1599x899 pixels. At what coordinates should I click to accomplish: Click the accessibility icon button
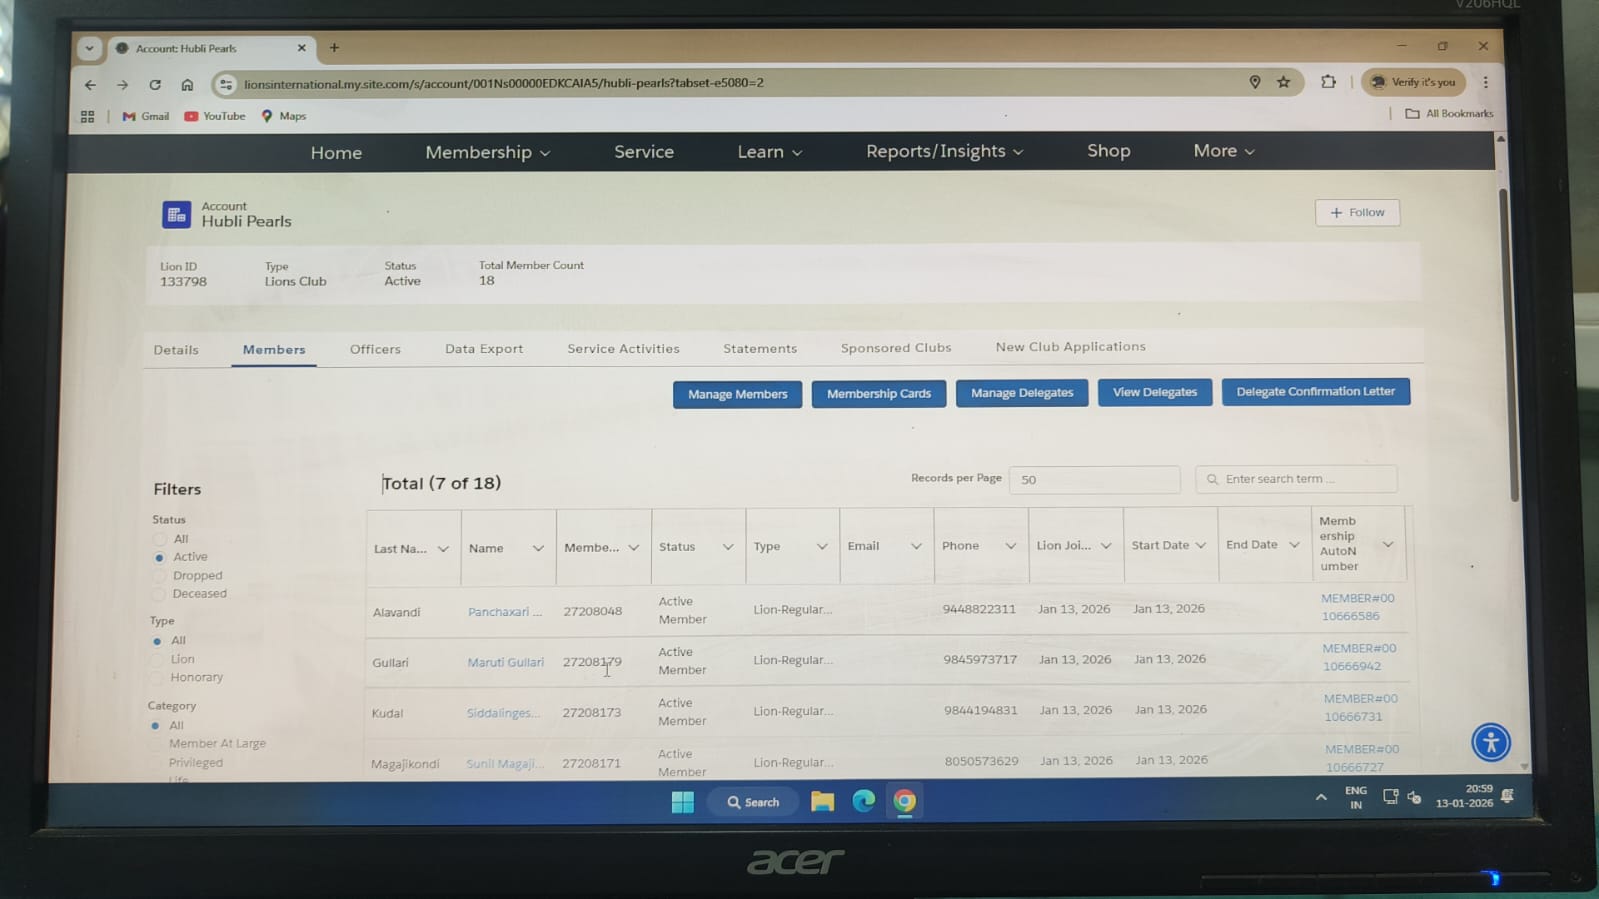[1490, 743]
